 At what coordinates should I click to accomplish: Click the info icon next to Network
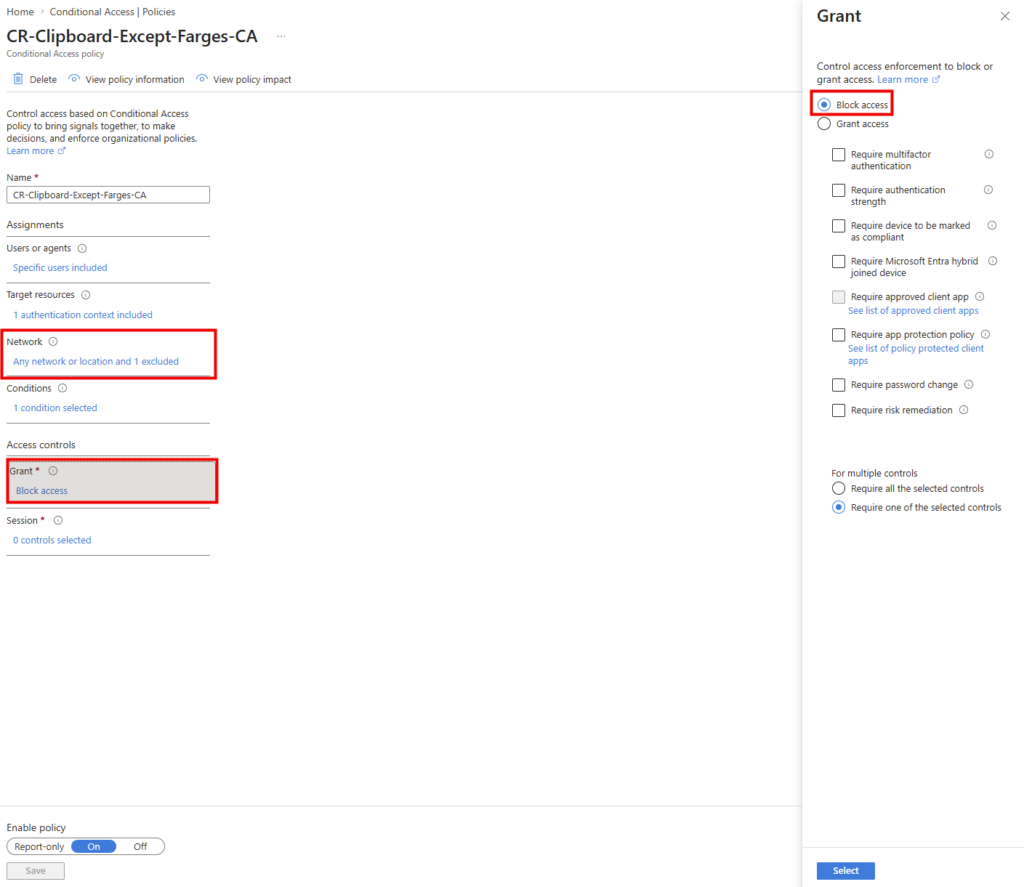click(x=53, y=342)
